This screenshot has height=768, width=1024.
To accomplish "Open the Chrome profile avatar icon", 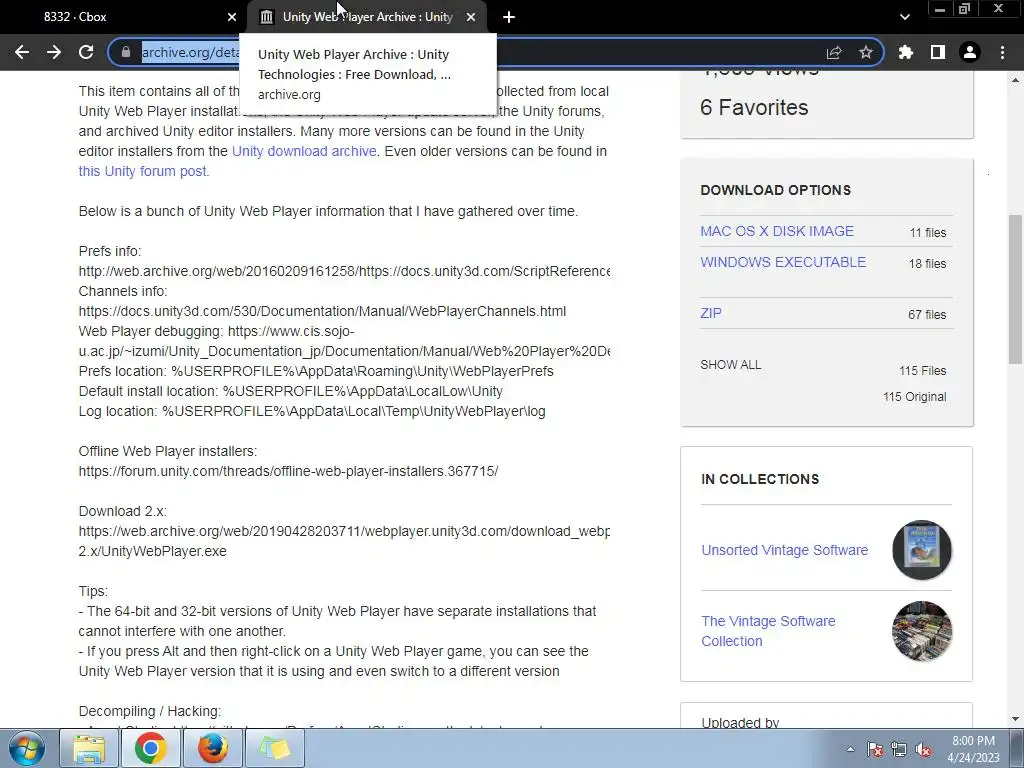I will pos(970,52).
